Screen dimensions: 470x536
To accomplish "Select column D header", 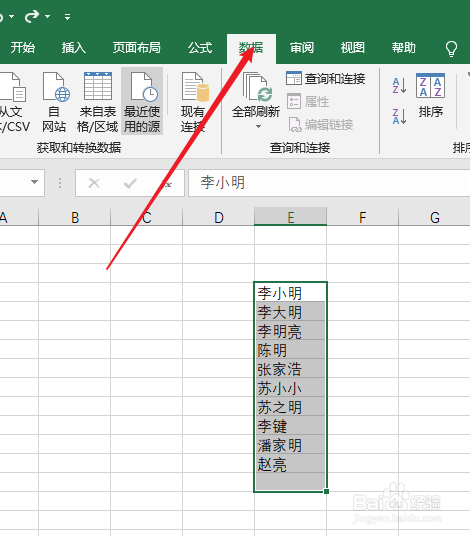I will 218,217.
